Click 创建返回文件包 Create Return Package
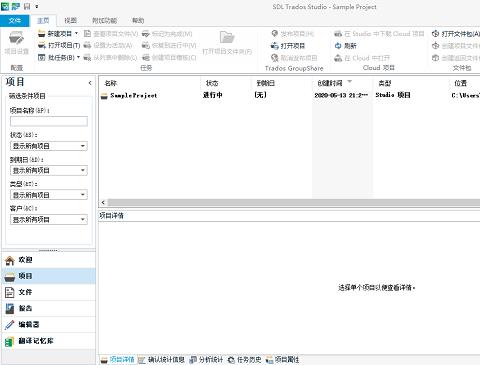The height and width of the screenshot is (365, 480). pos(456,58)
